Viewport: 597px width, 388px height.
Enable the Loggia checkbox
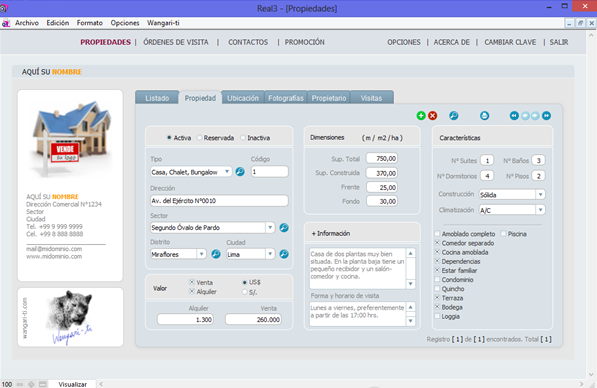click(437, 316)
